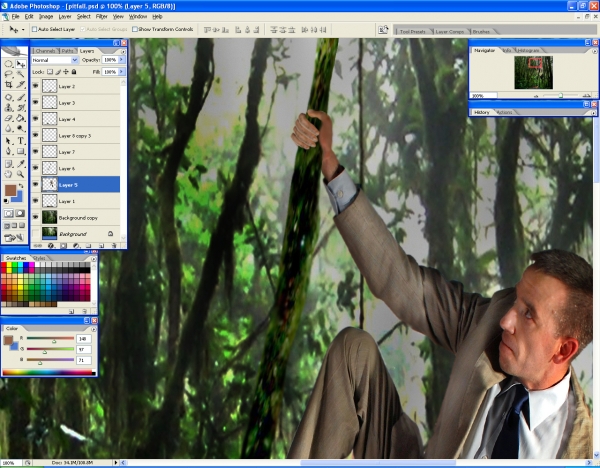
Task: Open the Filter menu
Action: (101, 16)
